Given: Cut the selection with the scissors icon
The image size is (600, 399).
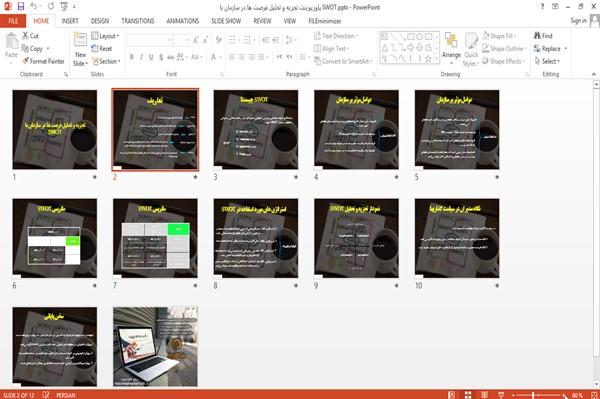Looking at the screenshot, I should [x=31, y=36].
